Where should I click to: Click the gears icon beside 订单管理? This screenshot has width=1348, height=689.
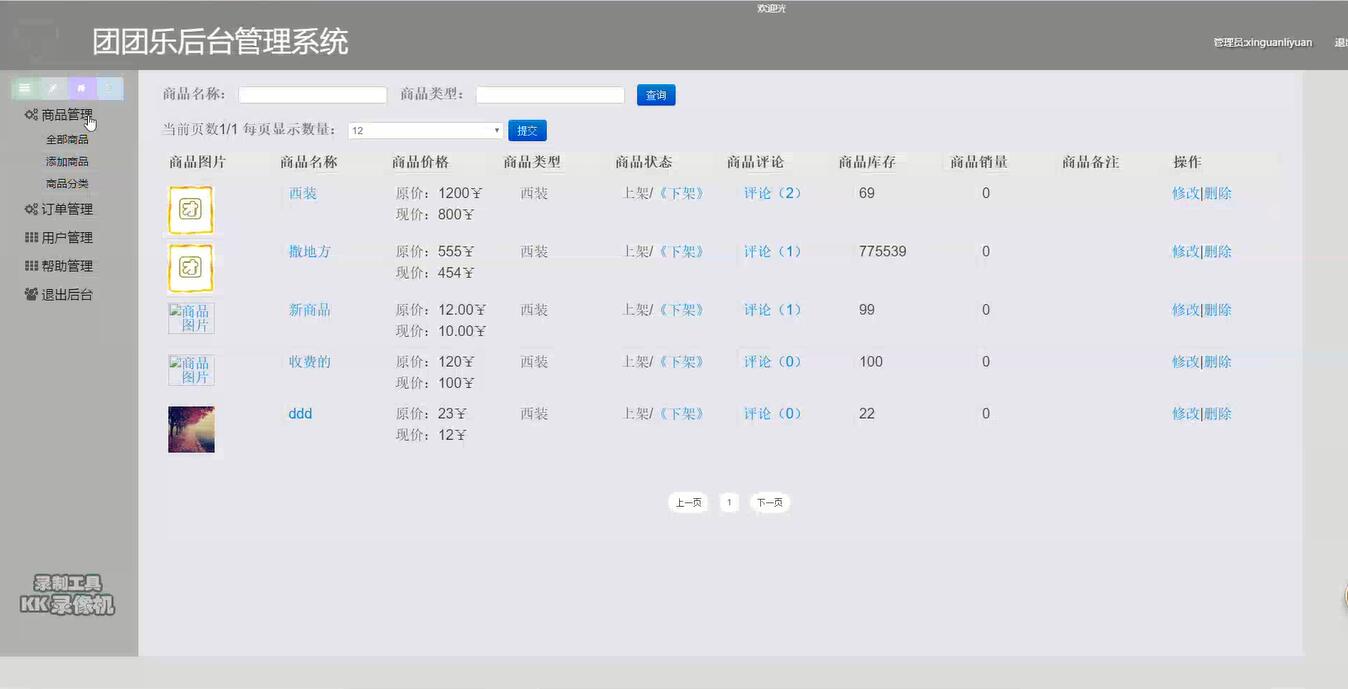tap(30, 208)
